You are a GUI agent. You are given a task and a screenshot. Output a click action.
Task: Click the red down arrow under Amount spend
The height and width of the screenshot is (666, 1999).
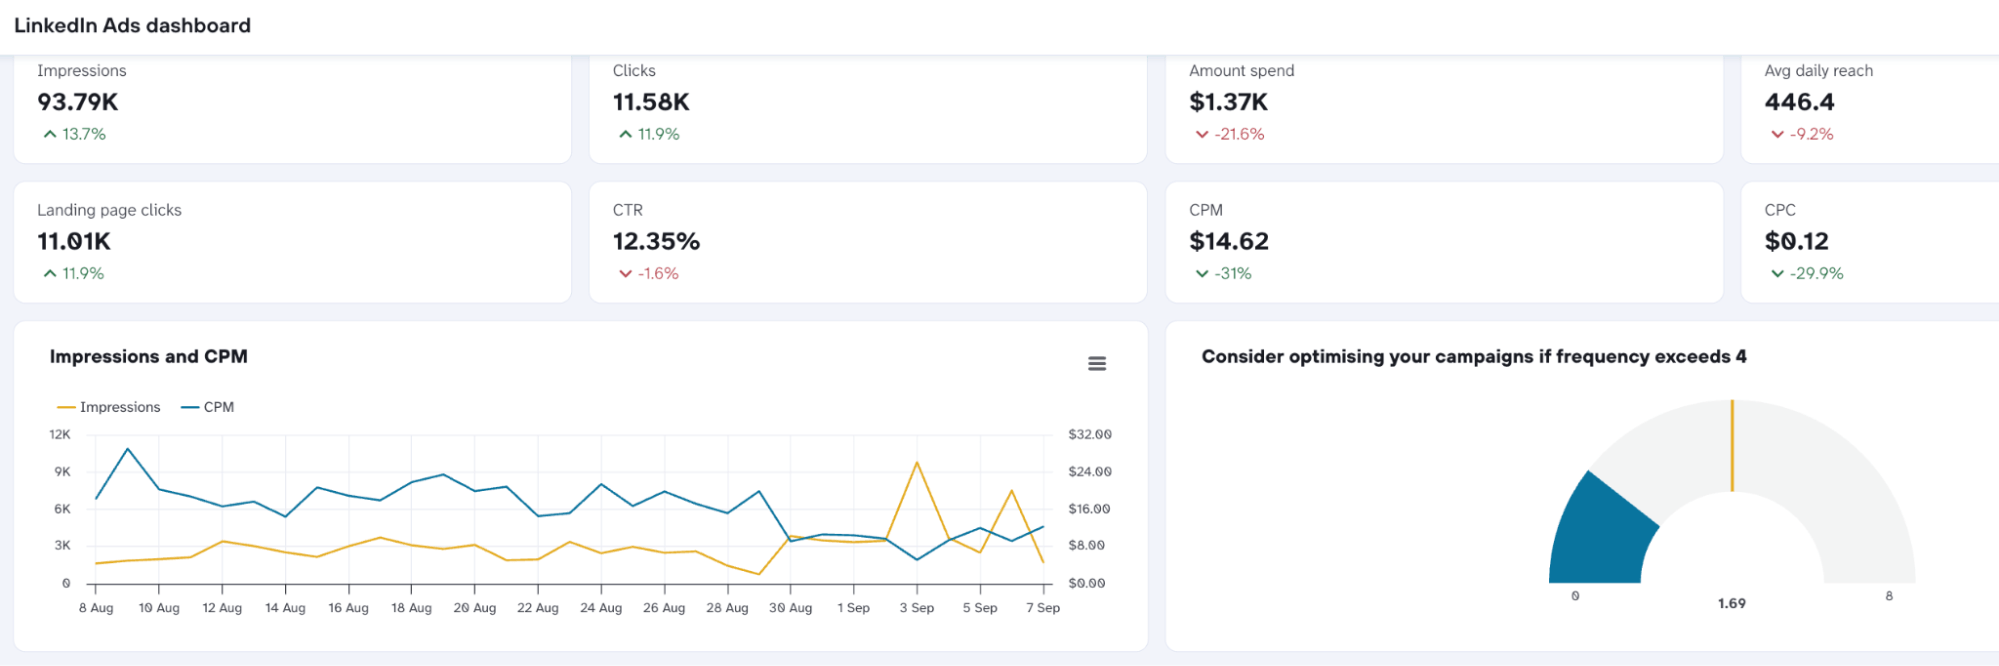[x=1202, y=134]
